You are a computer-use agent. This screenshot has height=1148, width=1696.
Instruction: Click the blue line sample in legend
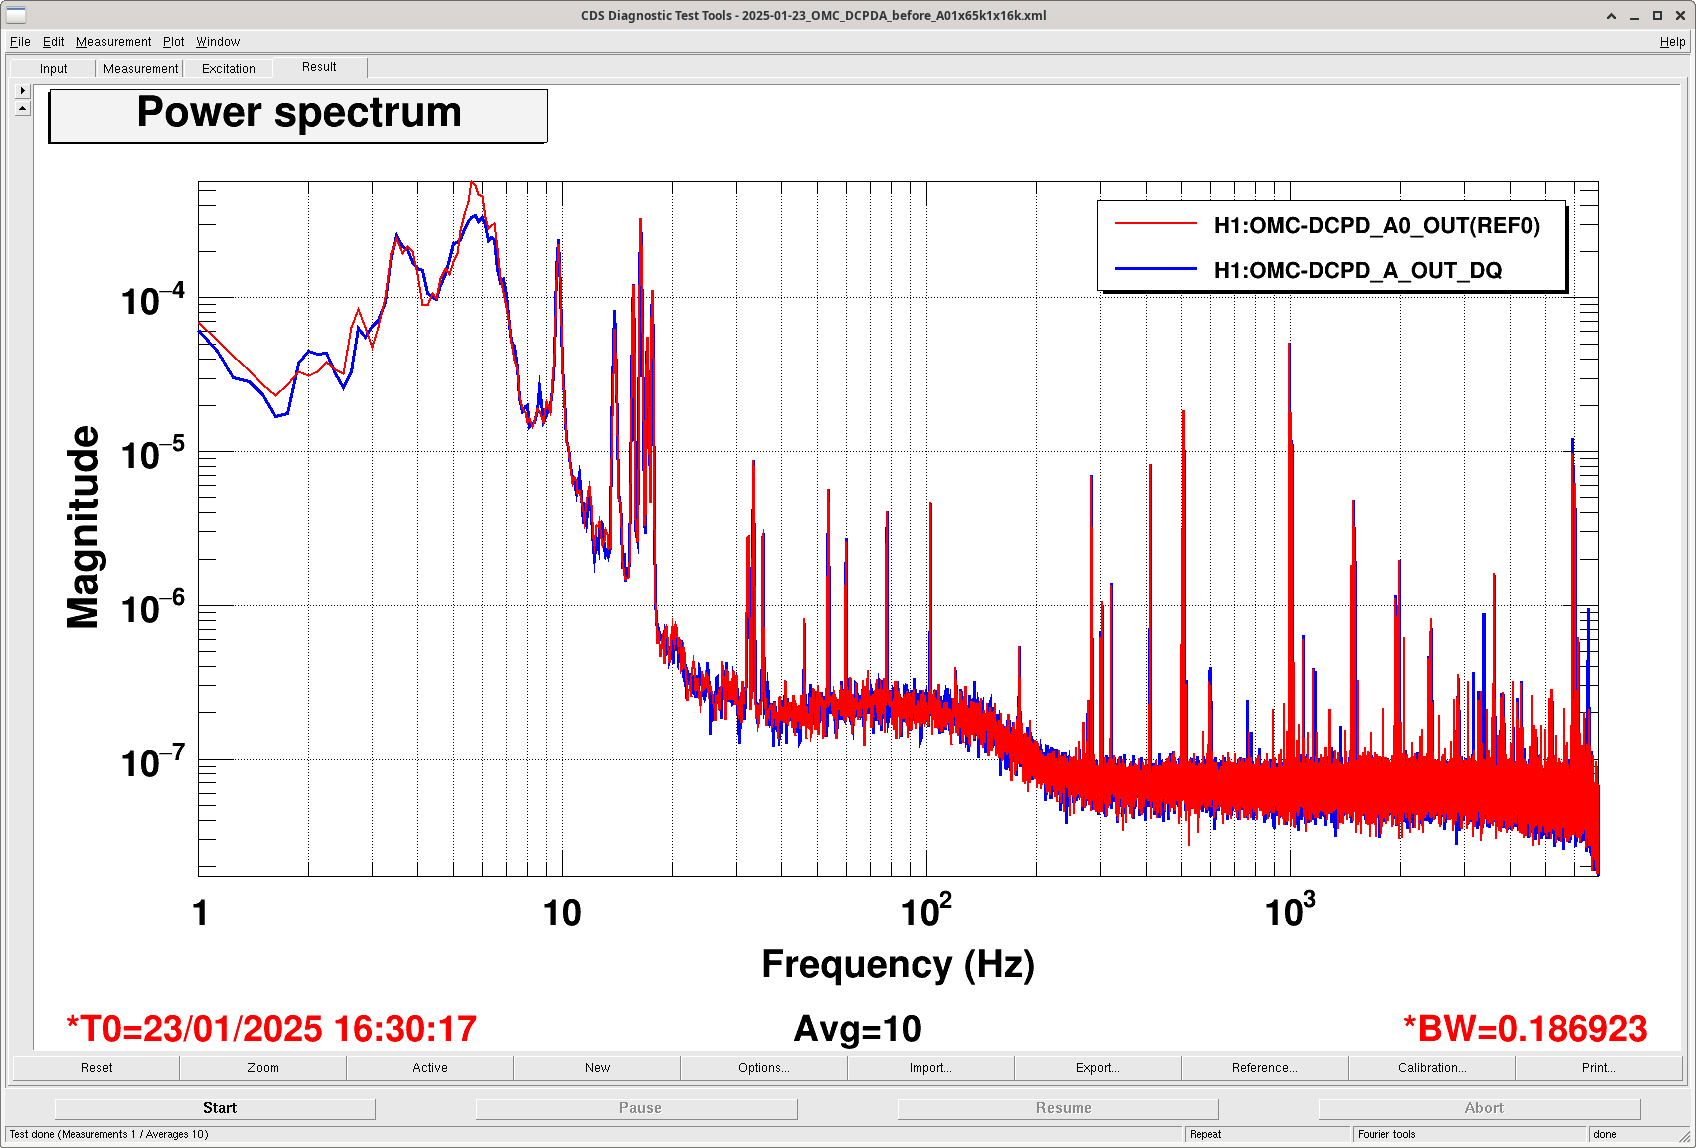click(x=1155, y=268)
